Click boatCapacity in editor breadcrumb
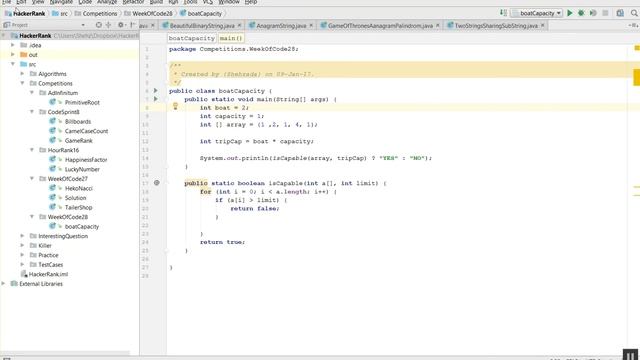 pos(191,38)
